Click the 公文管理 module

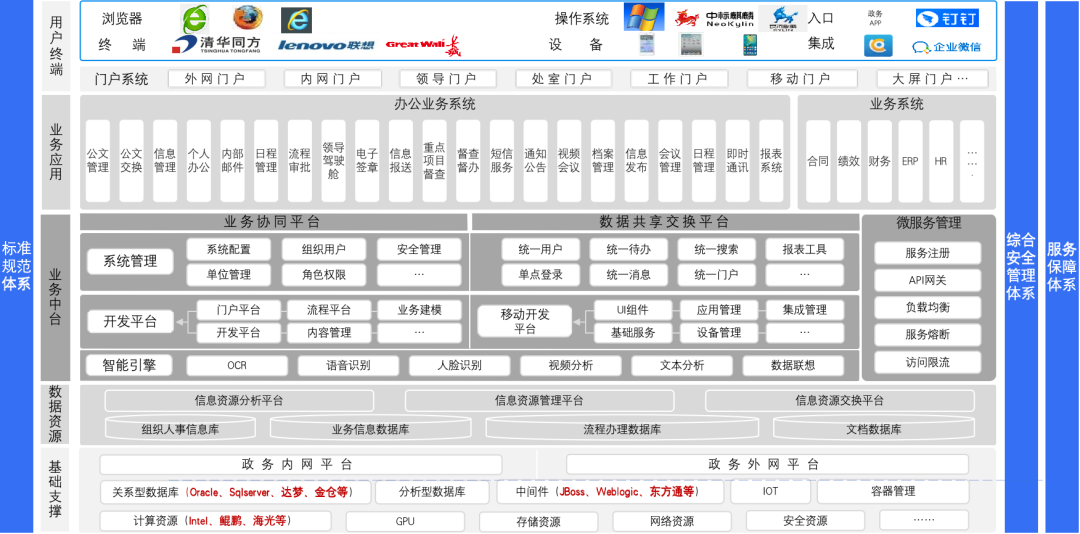click(98, 161)
